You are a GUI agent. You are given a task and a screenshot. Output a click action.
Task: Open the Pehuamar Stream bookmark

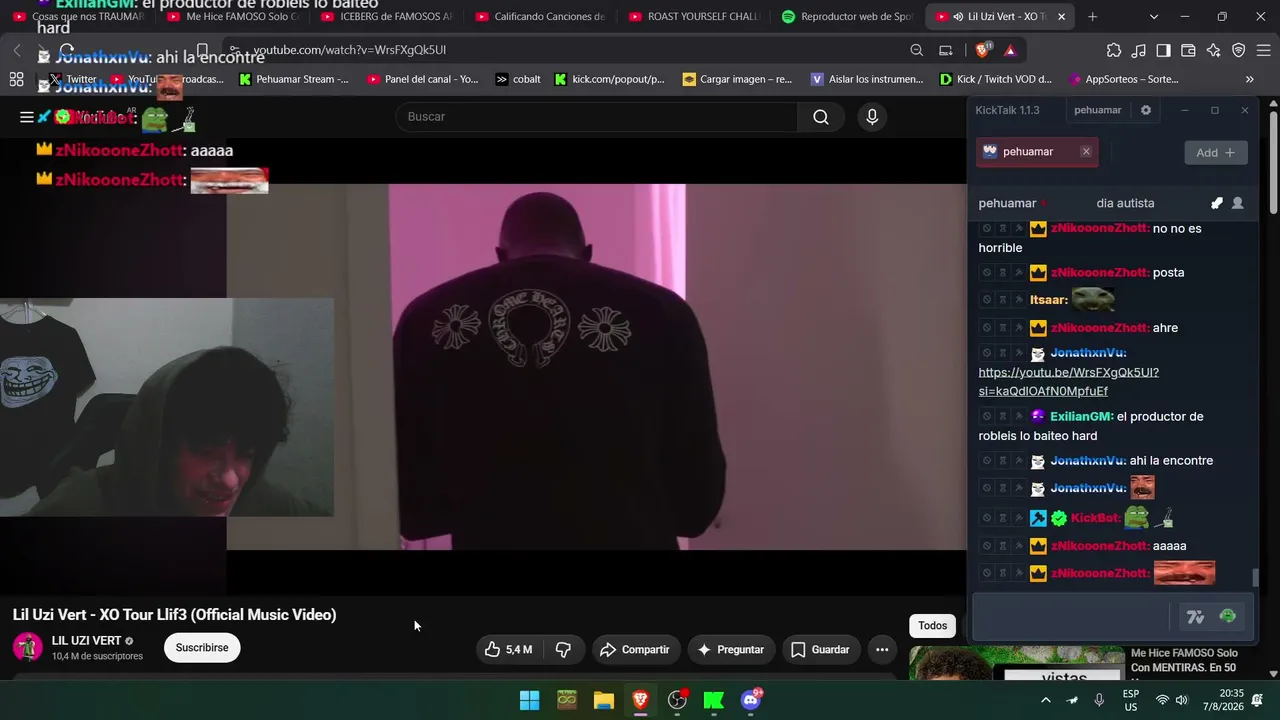point(294,79)
